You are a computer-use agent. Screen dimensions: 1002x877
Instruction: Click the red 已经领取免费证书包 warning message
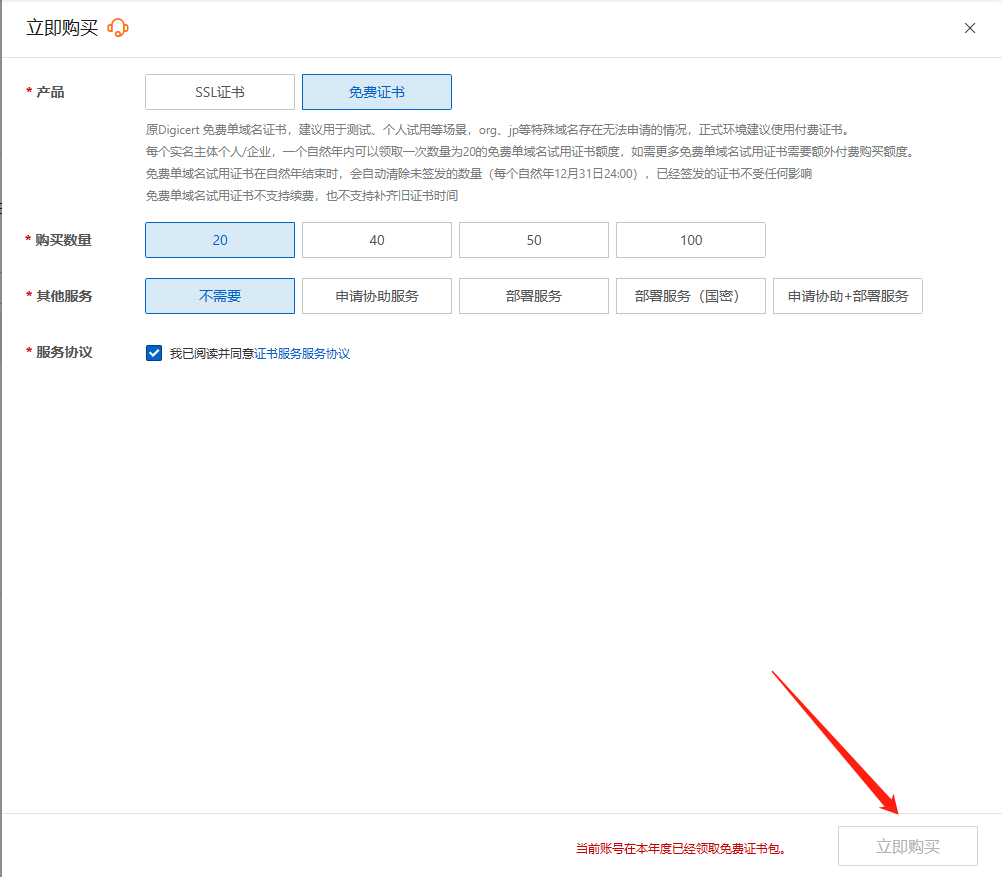click(x=680, y=848)
